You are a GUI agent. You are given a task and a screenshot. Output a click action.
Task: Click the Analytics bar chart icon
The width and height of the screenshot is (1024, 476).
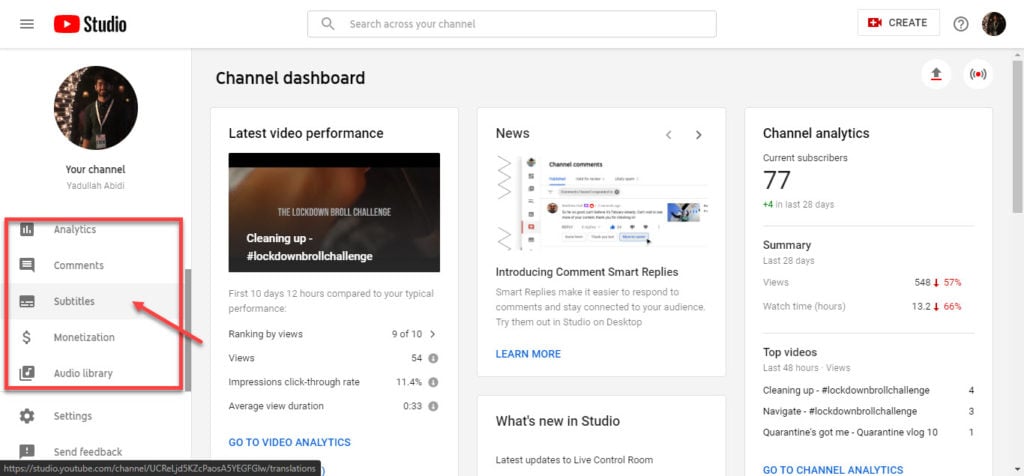coord(27,229)
